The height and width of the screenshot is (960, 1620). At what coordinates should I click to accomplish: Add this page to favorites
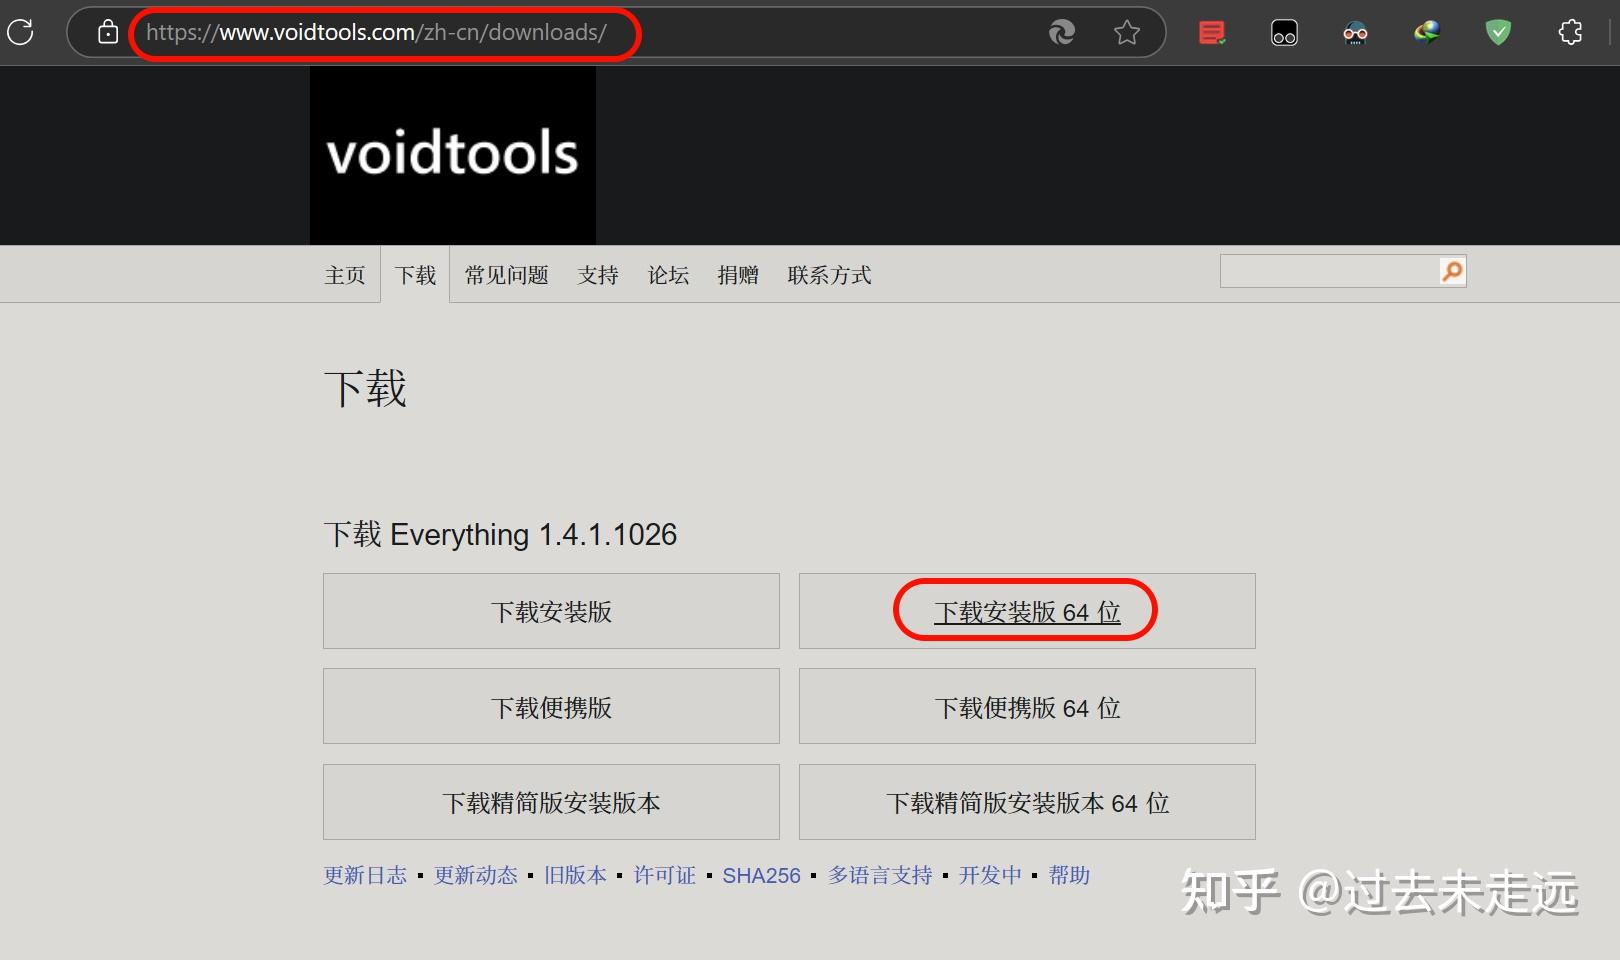click(1127, 32)
